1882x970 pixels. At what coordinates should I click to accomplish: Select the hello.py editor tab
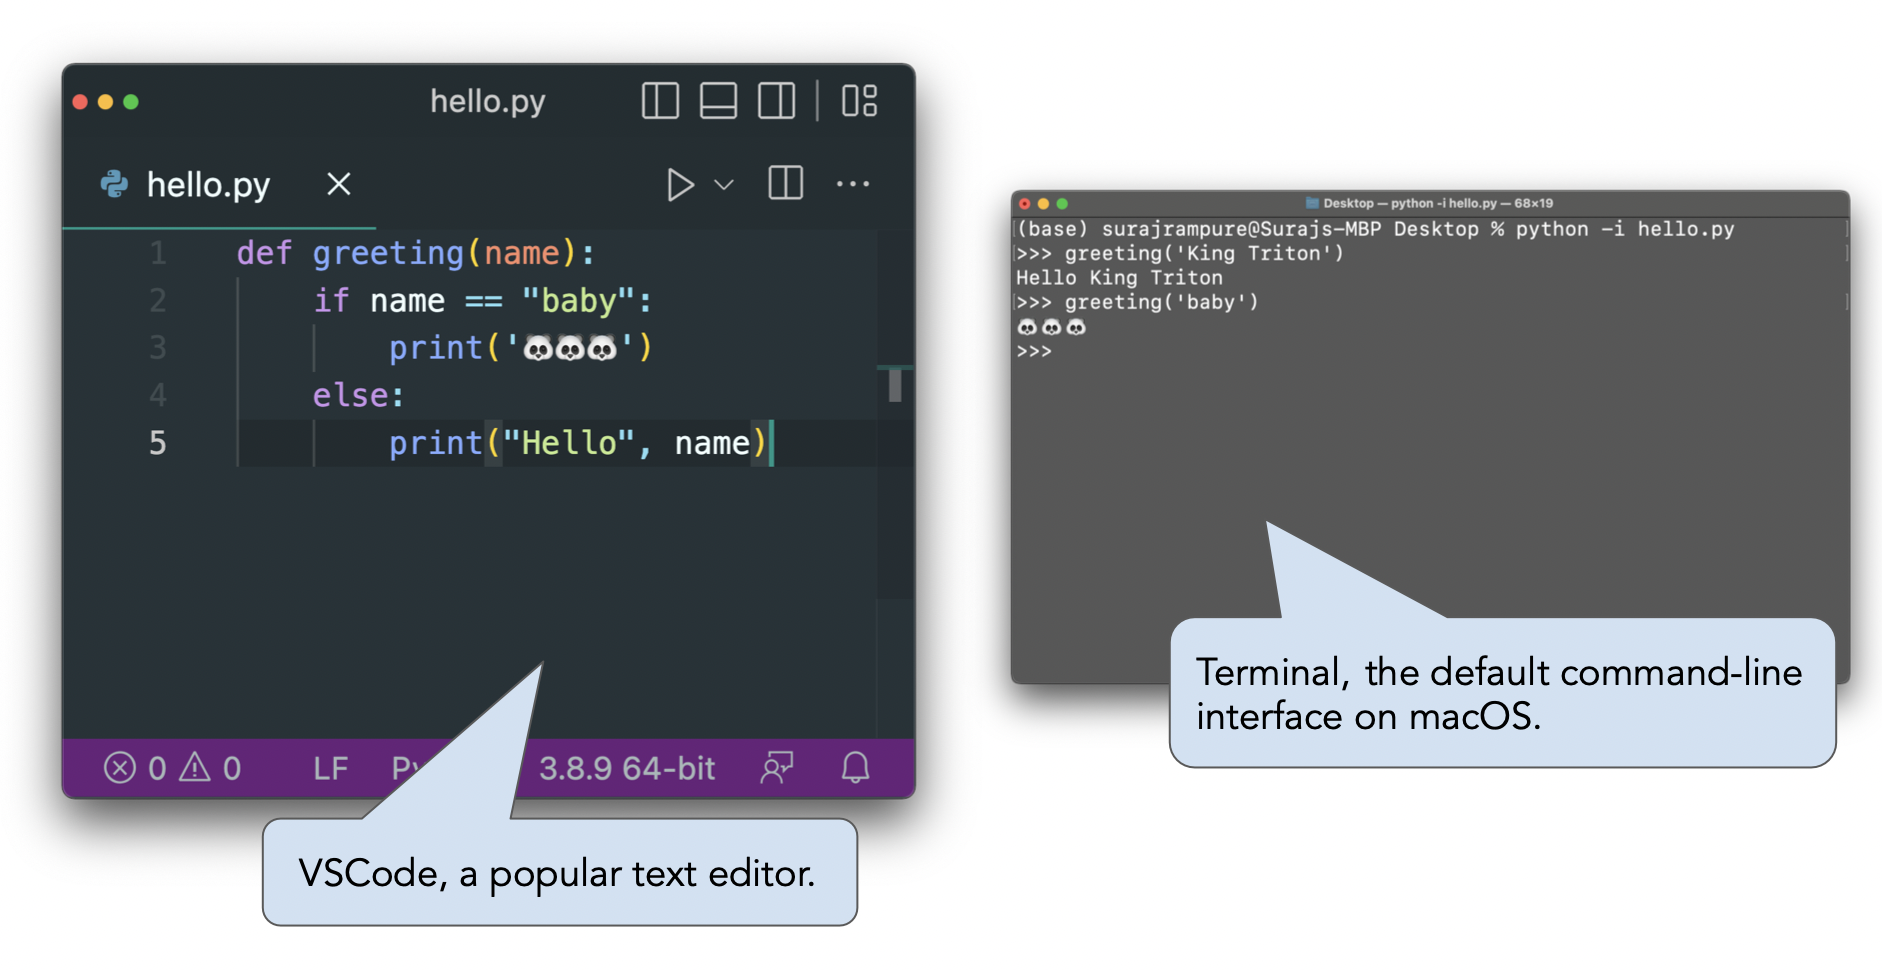click(x=219, y=185)
